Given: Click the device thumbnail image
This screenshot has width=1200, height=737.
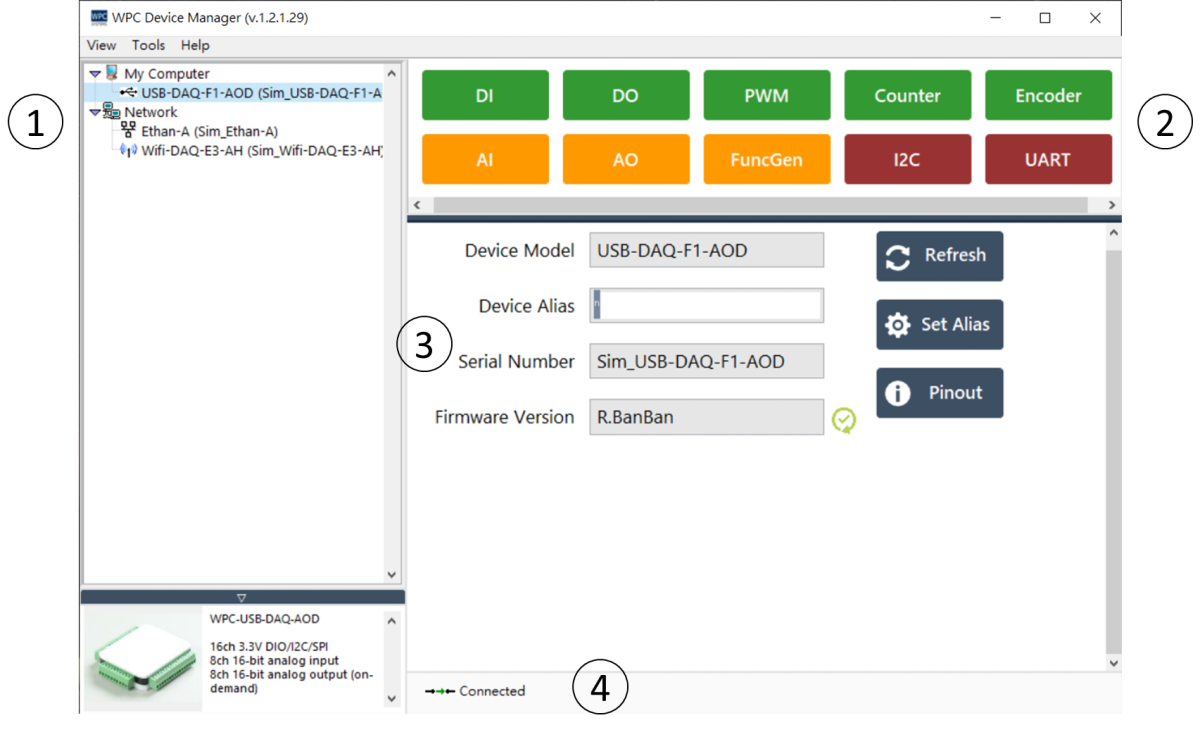Looking at the screenshot, I should point(142,660).
